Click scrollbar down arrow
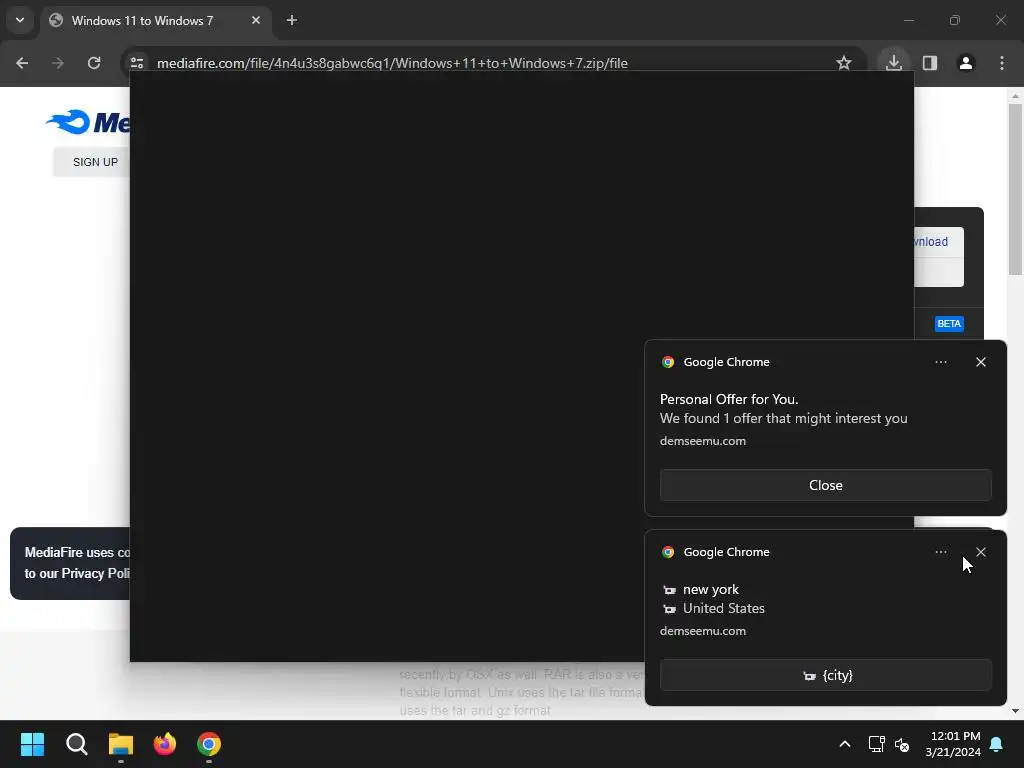This screenshot has width=1024, height=768. pos(1015,711)
